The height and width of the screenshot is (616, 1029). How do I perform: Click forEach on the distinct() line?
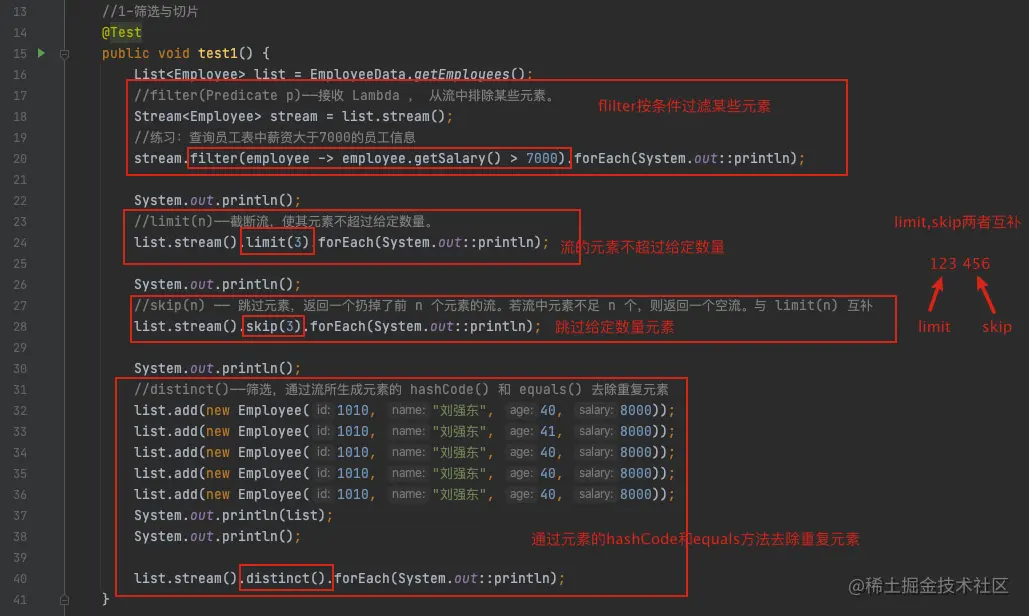point(362,578)
